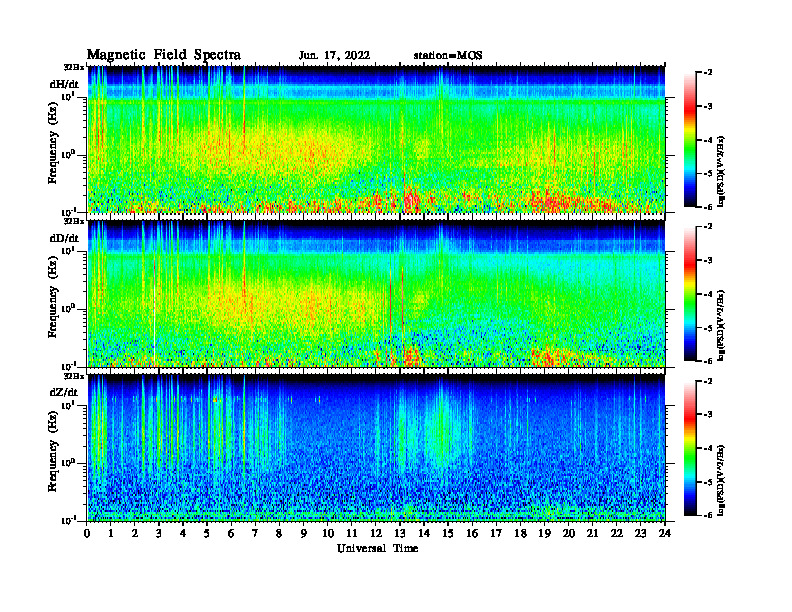Click the "-4" value on dZ/dt color bar
This screenshot has width=792, height=612.
(708, 448)
